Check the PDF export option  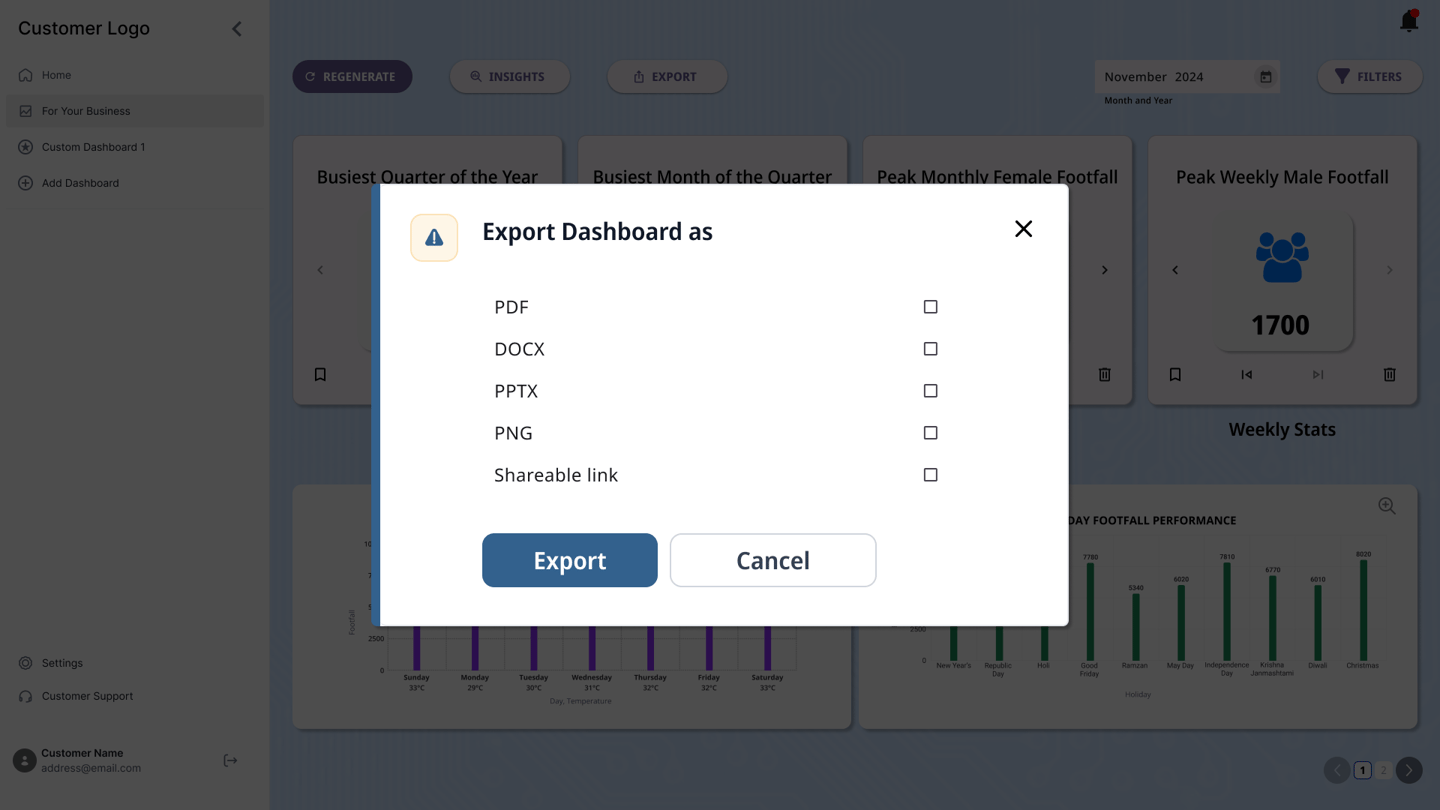click(930, 307)
